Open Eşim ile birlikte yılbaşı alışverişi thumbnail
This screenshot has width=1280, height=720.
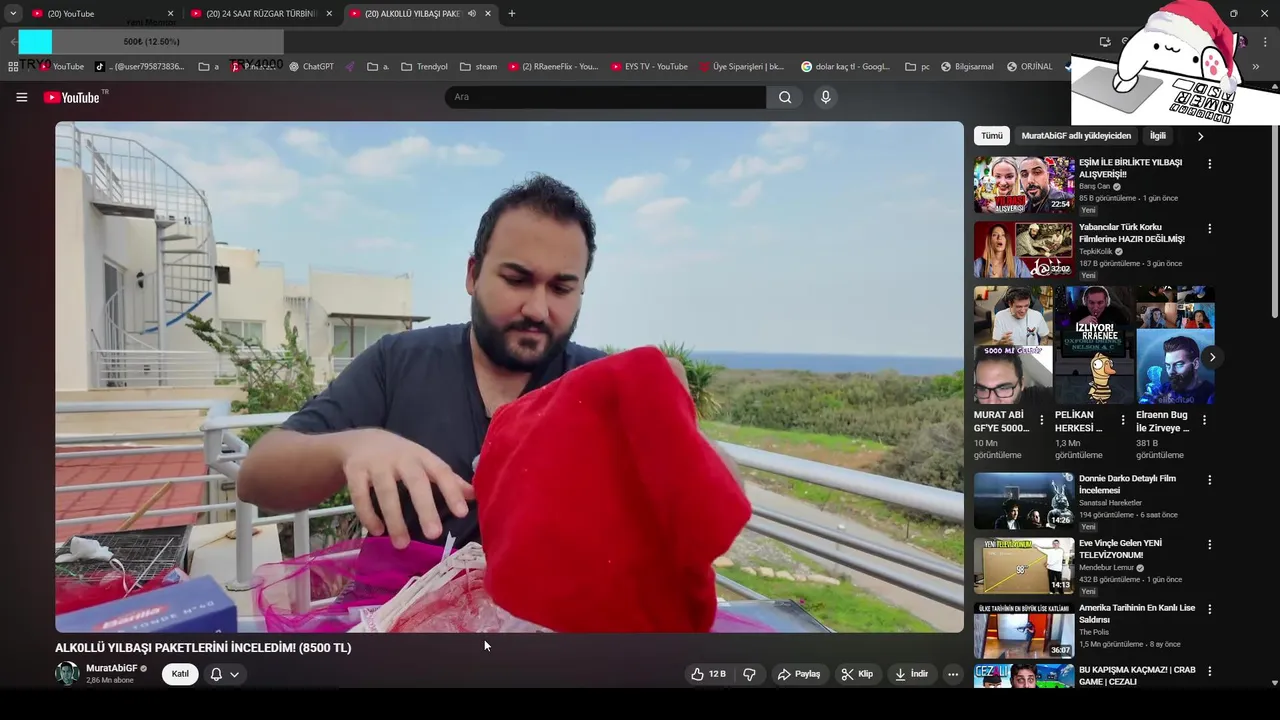(1024, 185)
